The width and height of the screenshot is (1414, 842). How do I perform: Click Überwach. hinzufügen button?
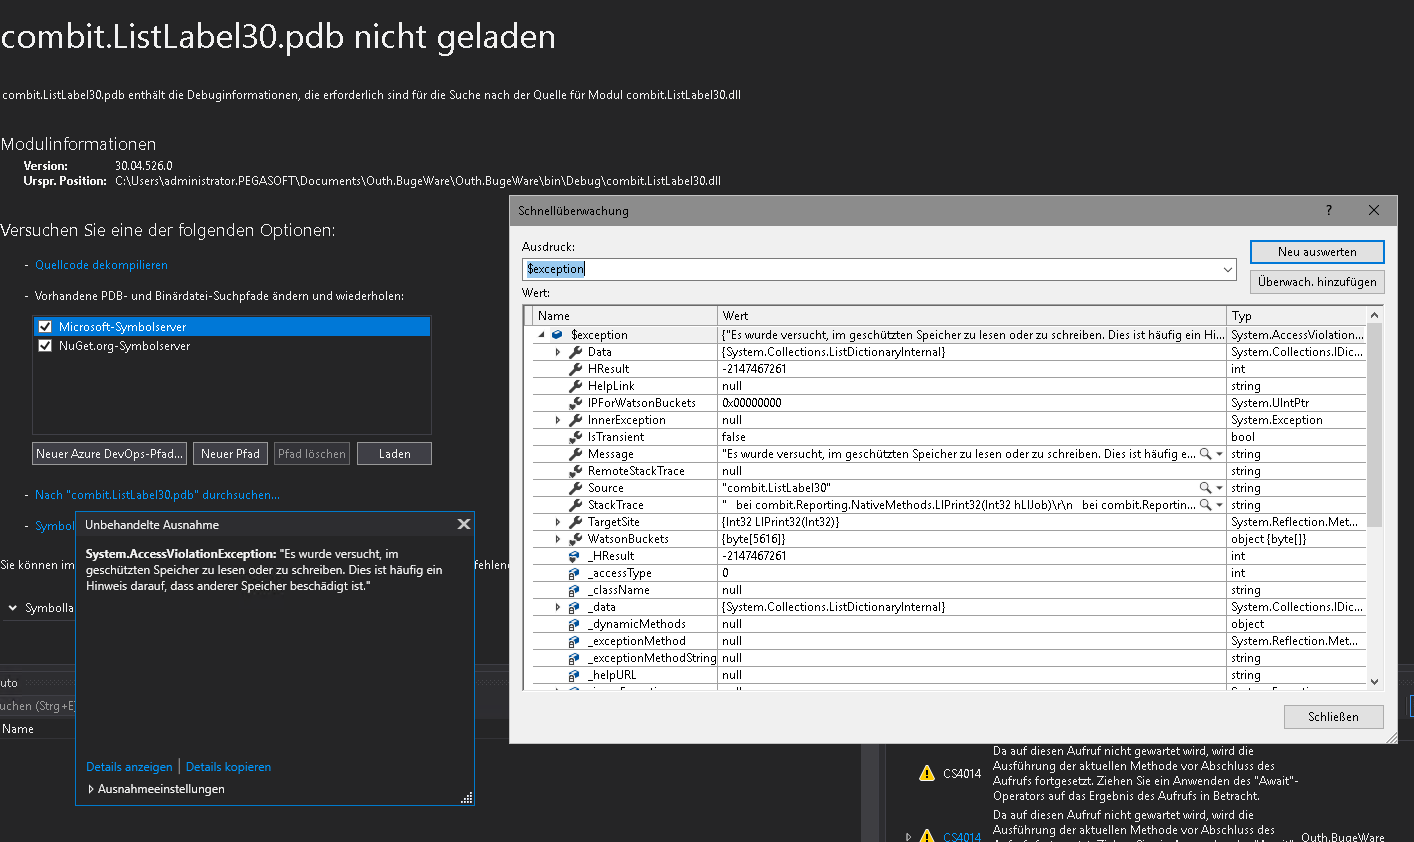(1317, 282)
